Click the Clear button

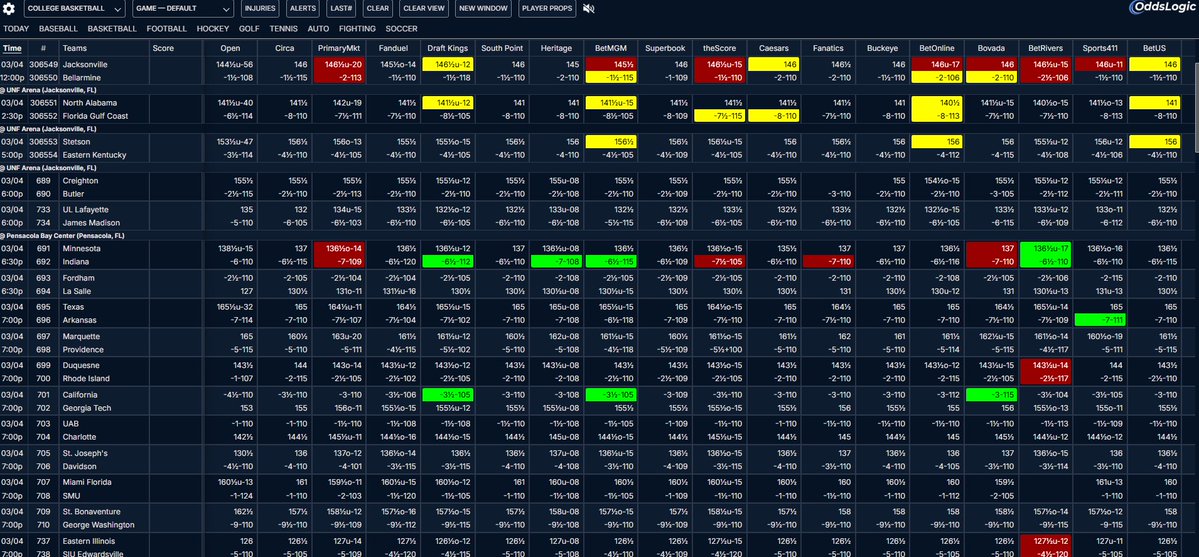click(377, 9)
